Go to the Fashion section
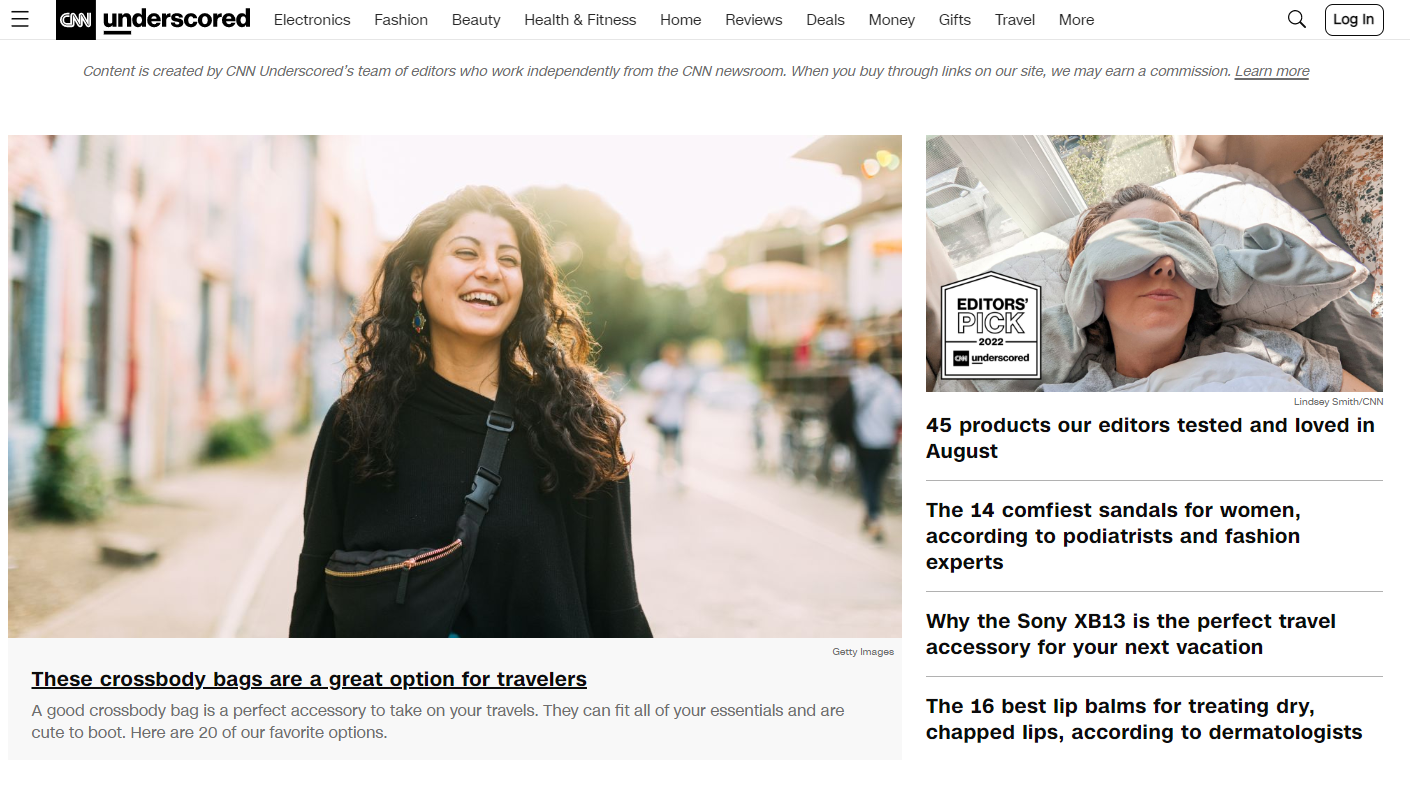The width and height of the screenshot is (1410, 795). coord(401,20)
